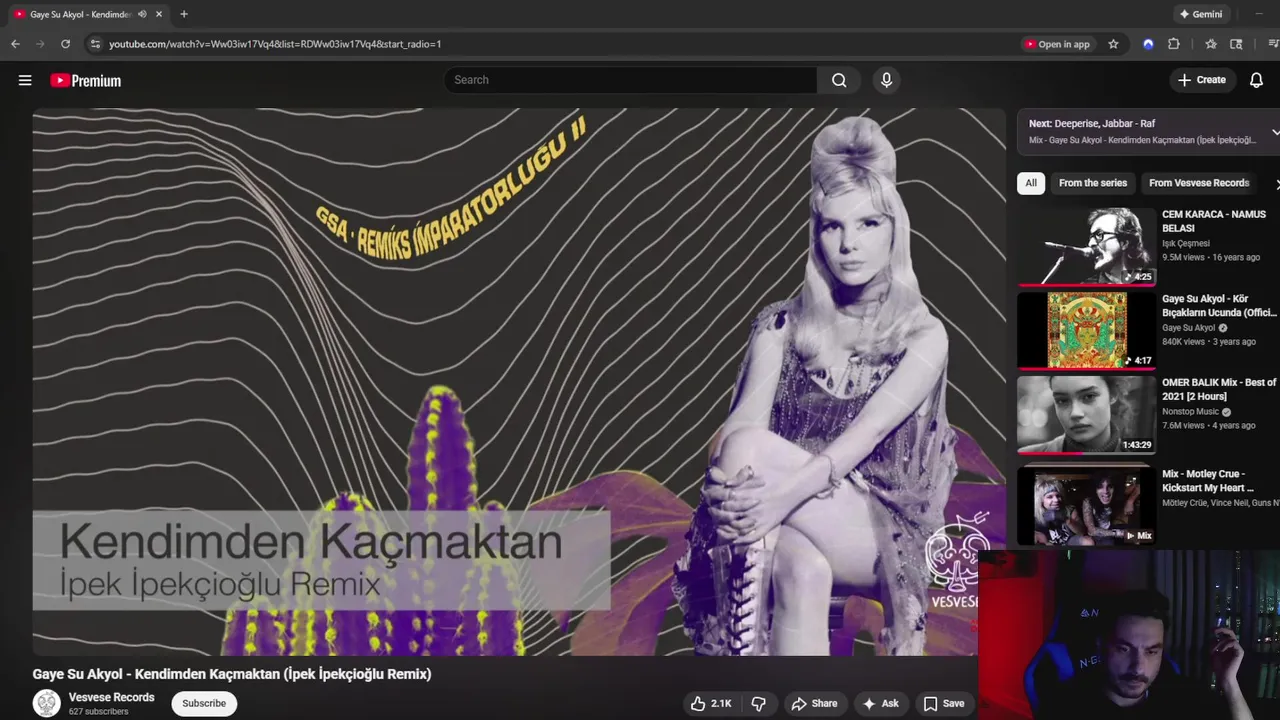Viewport: 1280px width, 720px height.
Task: Open Gaye Su Akyol - Kör Bıçakların title
Action: point(1219,305)
